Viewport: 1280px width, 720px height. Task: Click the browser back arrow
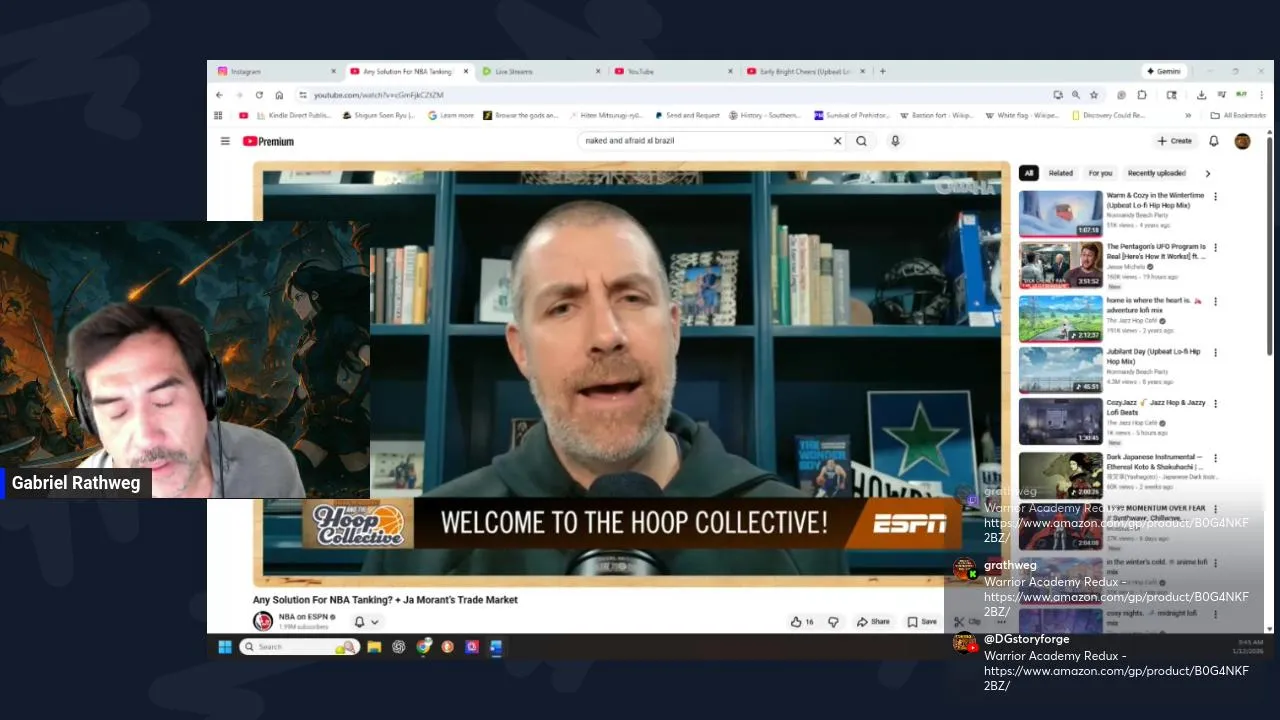coord(219,95)
